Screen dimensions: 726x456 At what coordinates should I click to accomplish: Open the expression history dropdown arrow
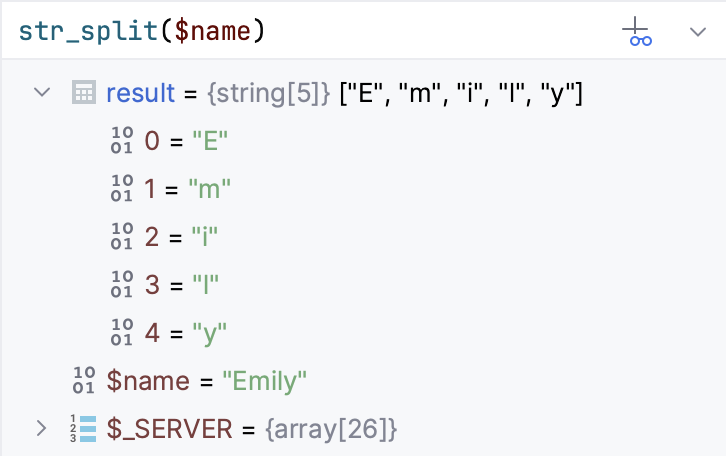pyautogui.click(x=698, y=32)
